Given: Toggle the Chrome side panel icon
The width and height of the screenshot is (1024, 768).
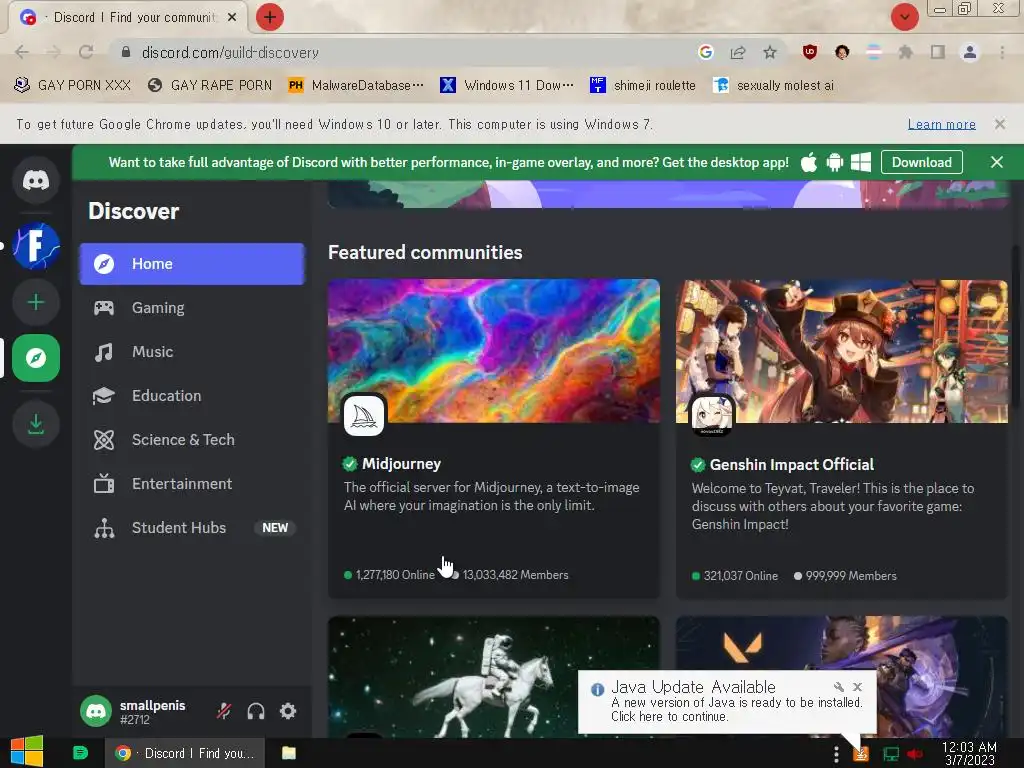Looking at the screenshot, I should pos(938,52).
